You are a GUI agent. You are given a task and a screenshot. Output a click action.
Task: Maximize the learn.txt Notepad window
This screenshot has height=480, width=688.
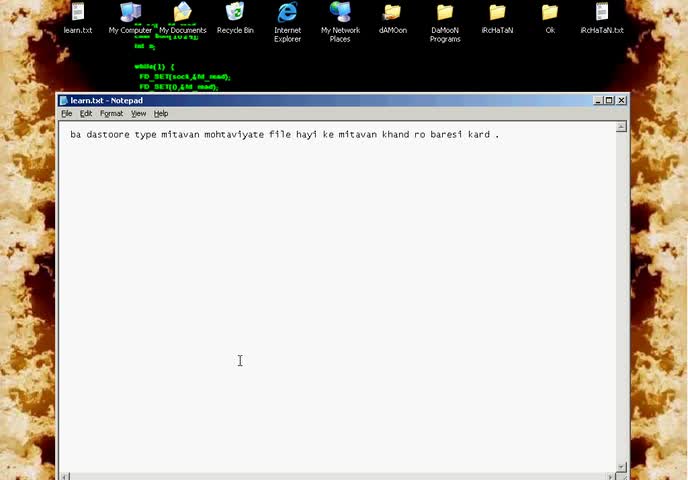click(x=609, y=100)
